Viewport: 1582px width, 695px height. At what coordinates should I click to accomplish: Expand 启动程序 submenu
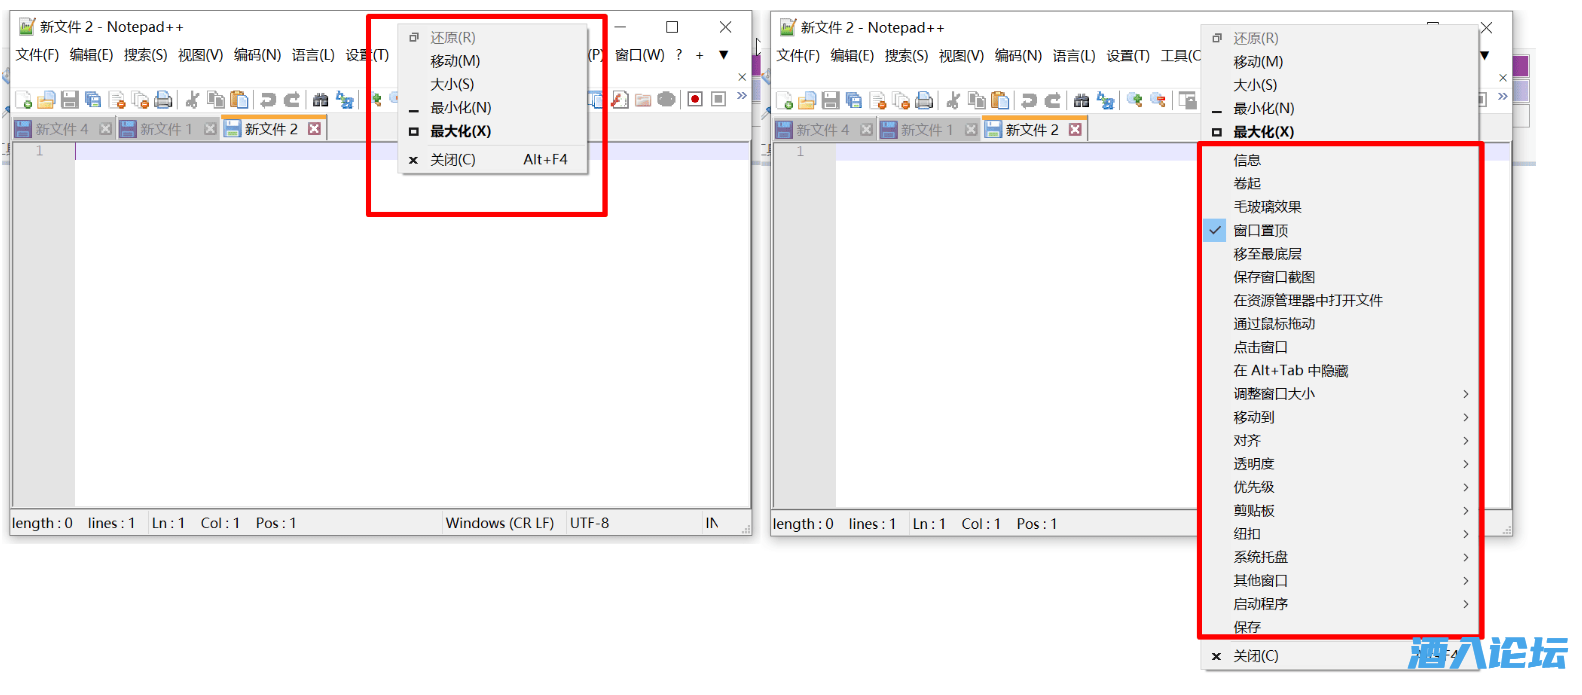pyautogui.click(x=1340, y=604)
